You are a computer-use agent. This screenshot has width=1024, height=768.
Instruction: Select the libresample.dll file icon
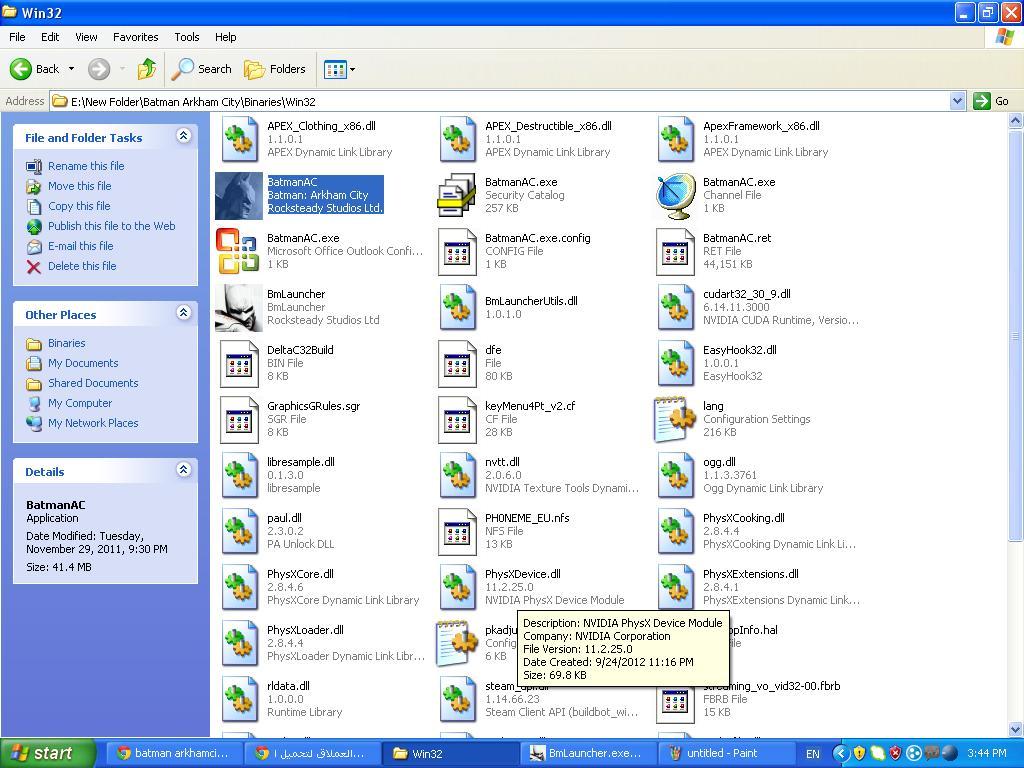point(238,475)
